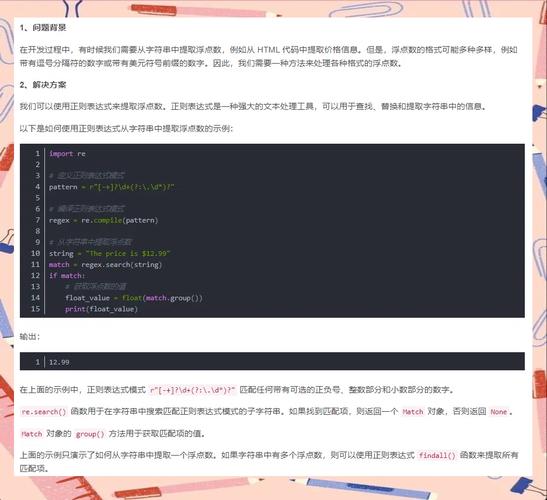
Task: Click the '12.99' value in the output block
Action: tap(59, 363)
